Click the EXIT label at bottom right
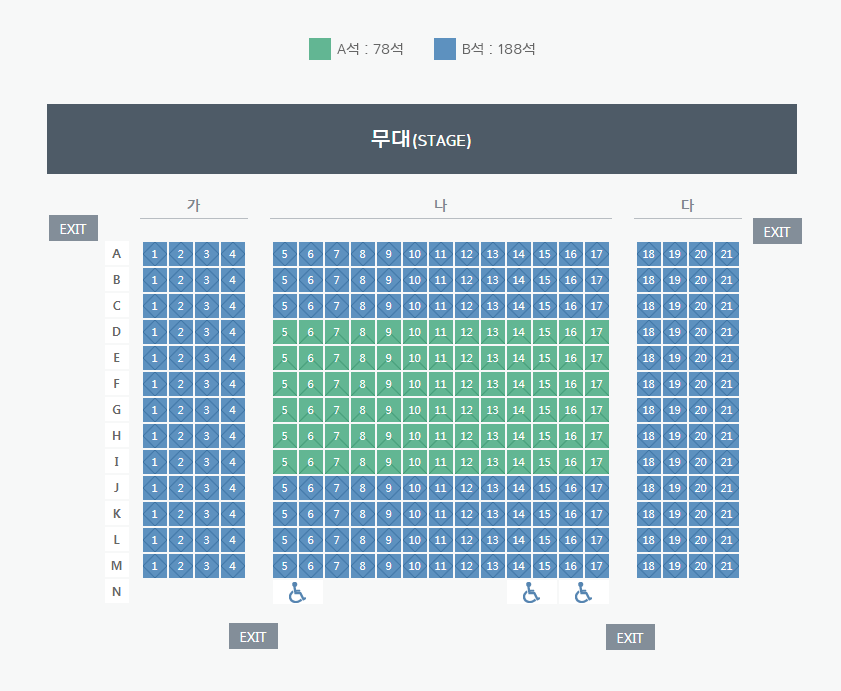Screen dimensions: 841x691 630,637
